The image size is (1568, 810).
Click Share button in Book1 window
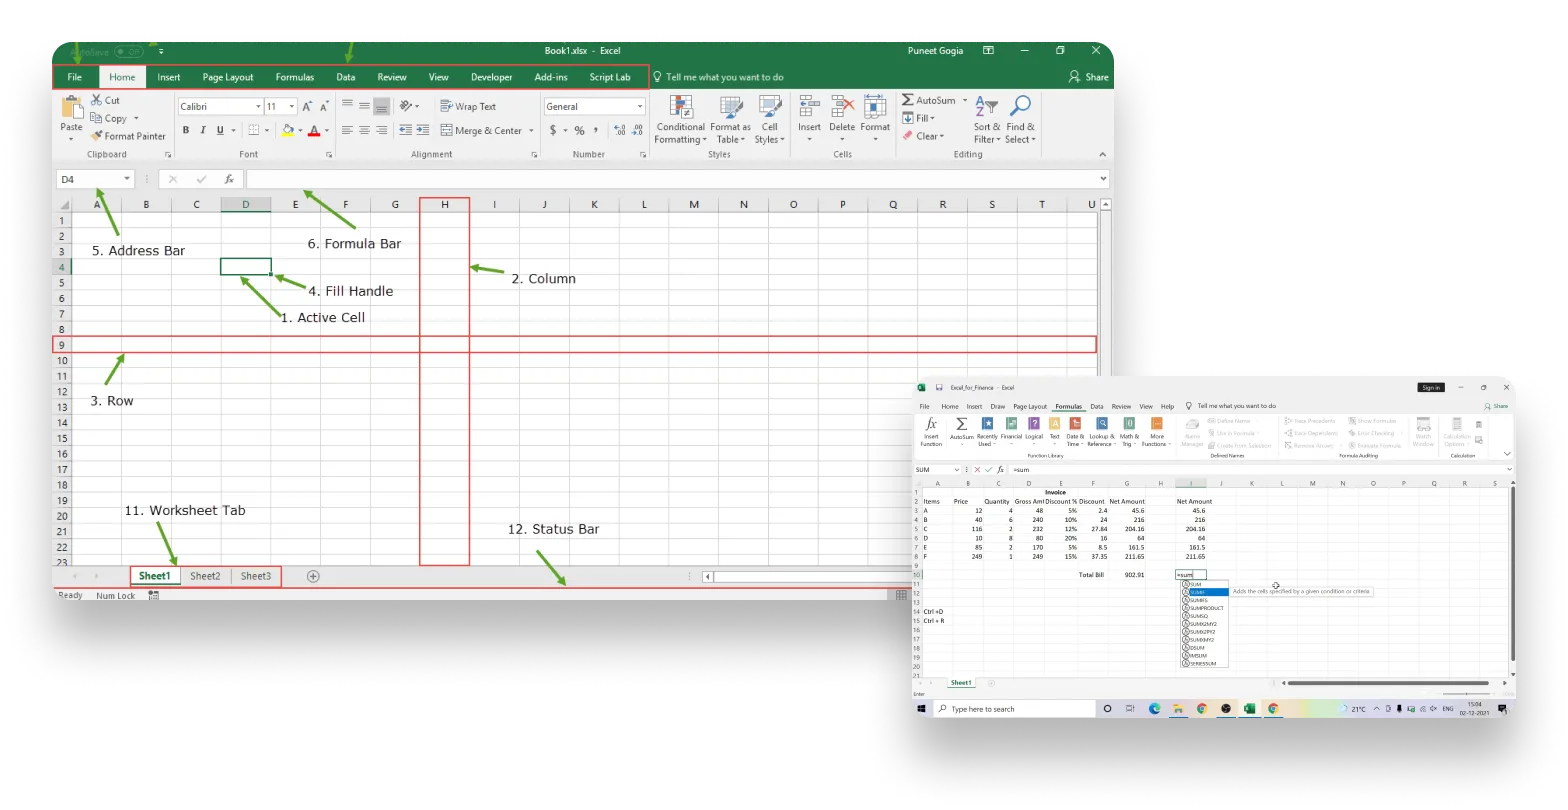point(1089,77)
